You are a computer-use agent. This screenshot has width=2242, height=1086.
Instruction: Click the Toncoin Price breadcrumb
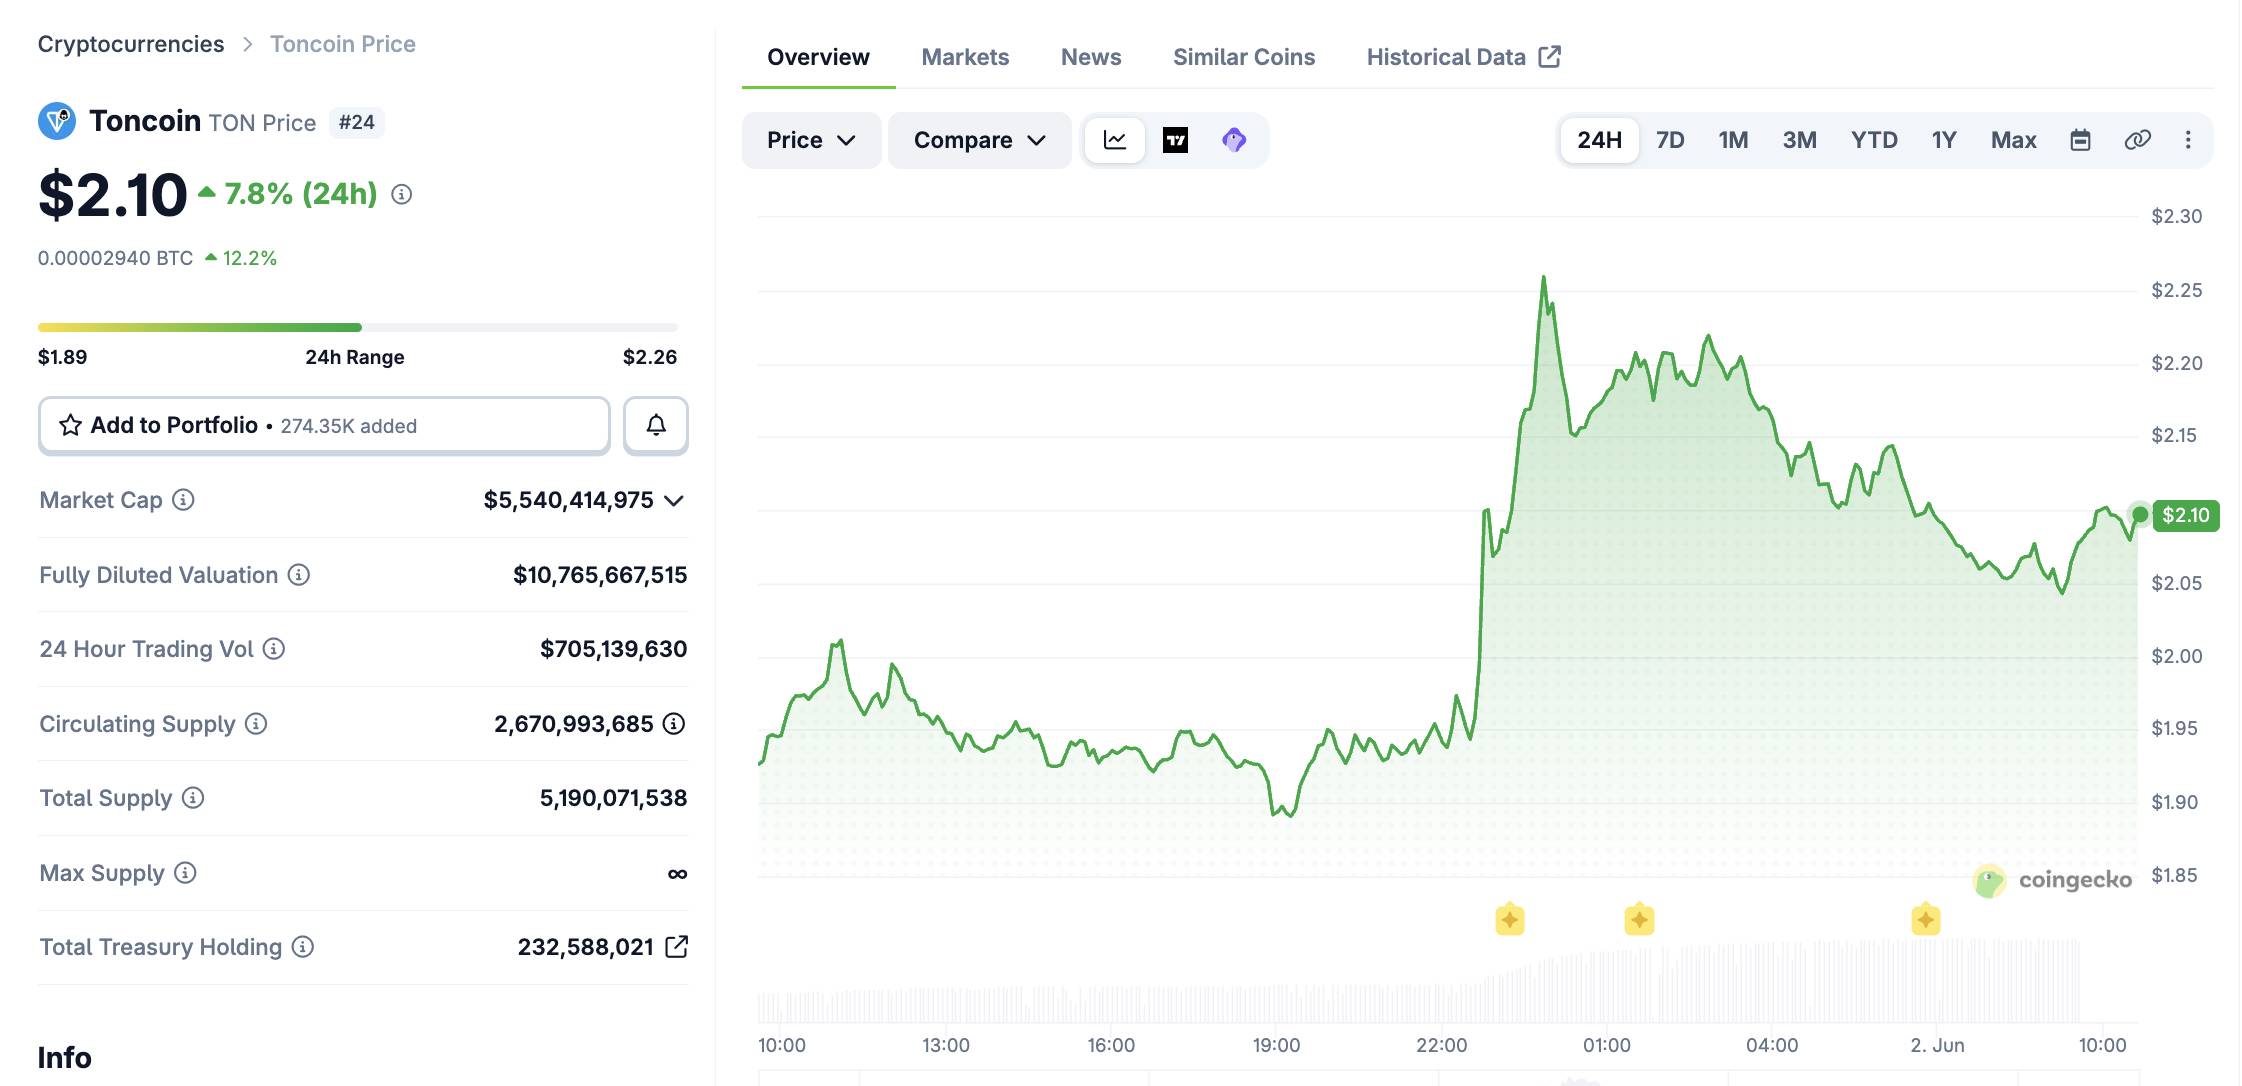(x=343, y=44)
